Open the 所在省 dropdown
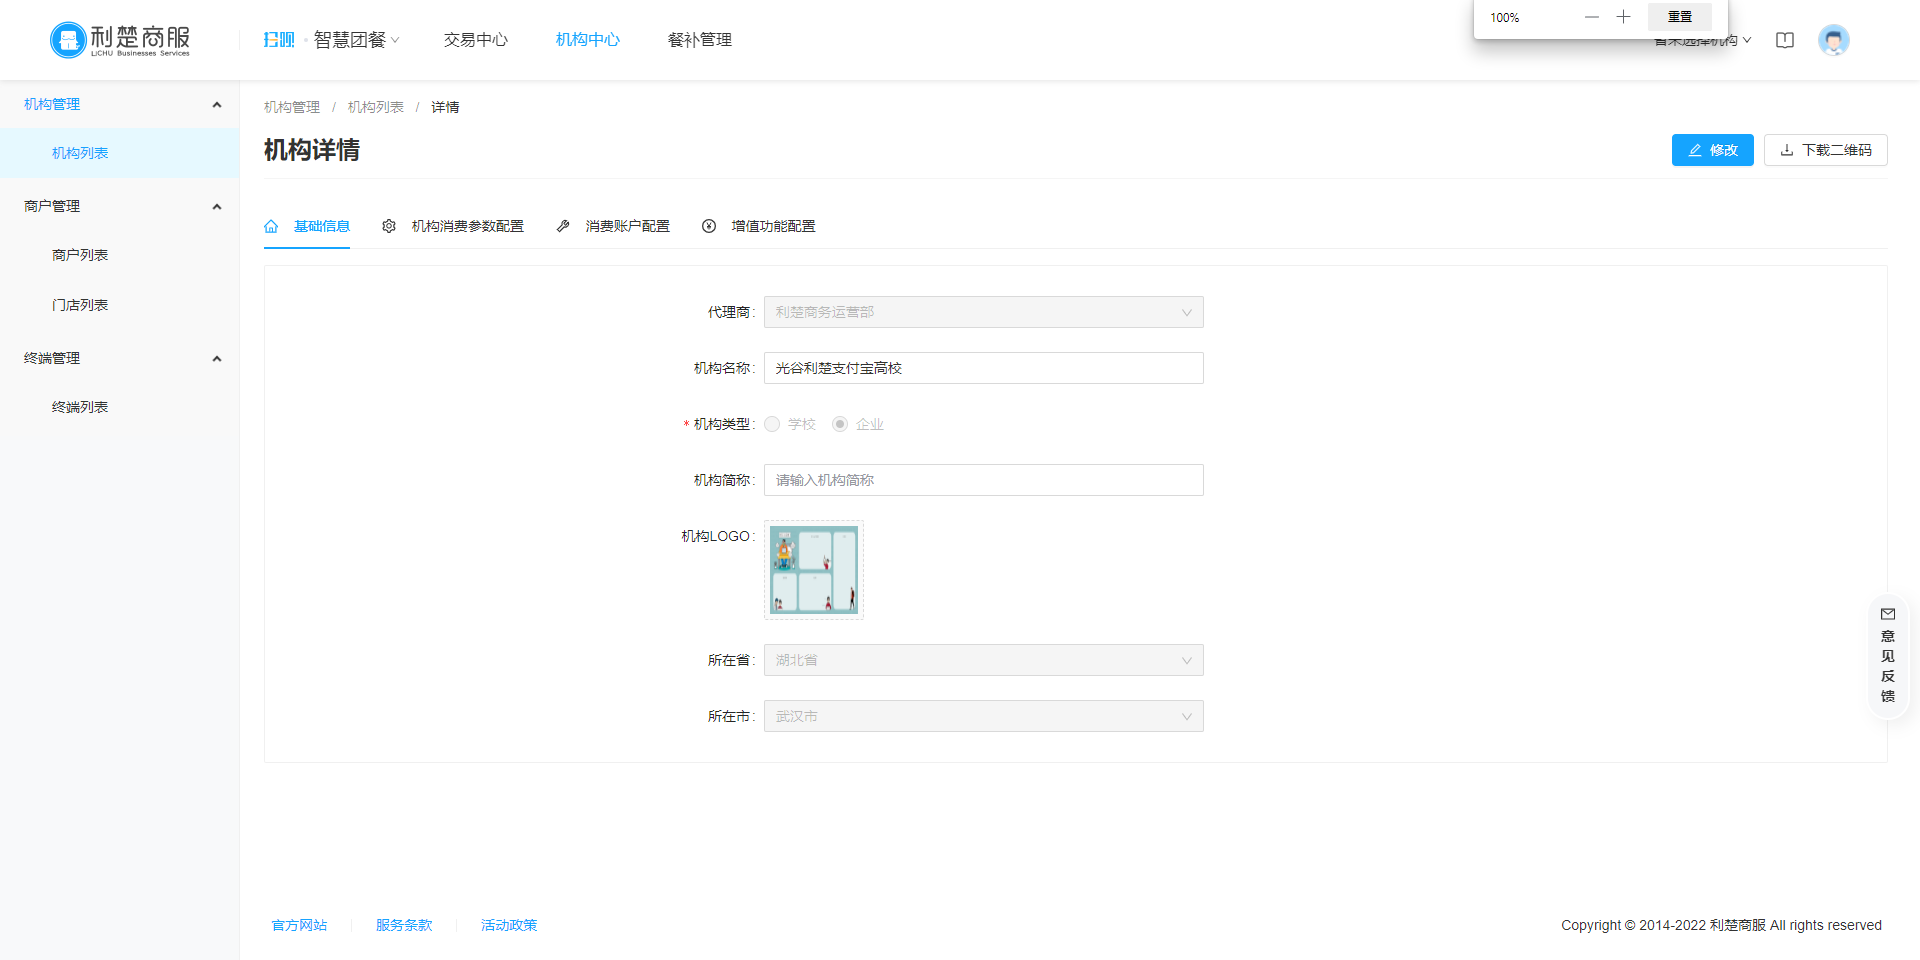 click(x=984, y=660)
